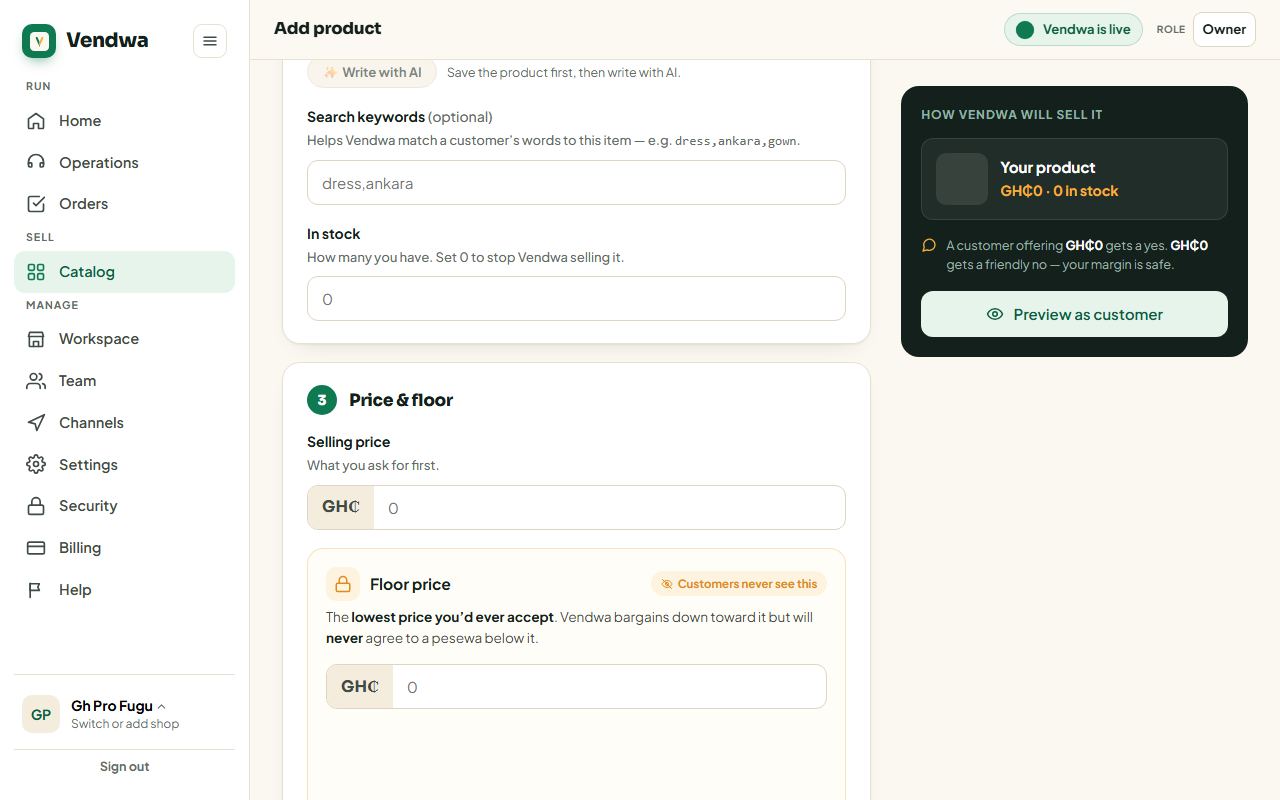Click the Team people icon
The height and width of the screenshot is (800, 1280).
[36, 381]
